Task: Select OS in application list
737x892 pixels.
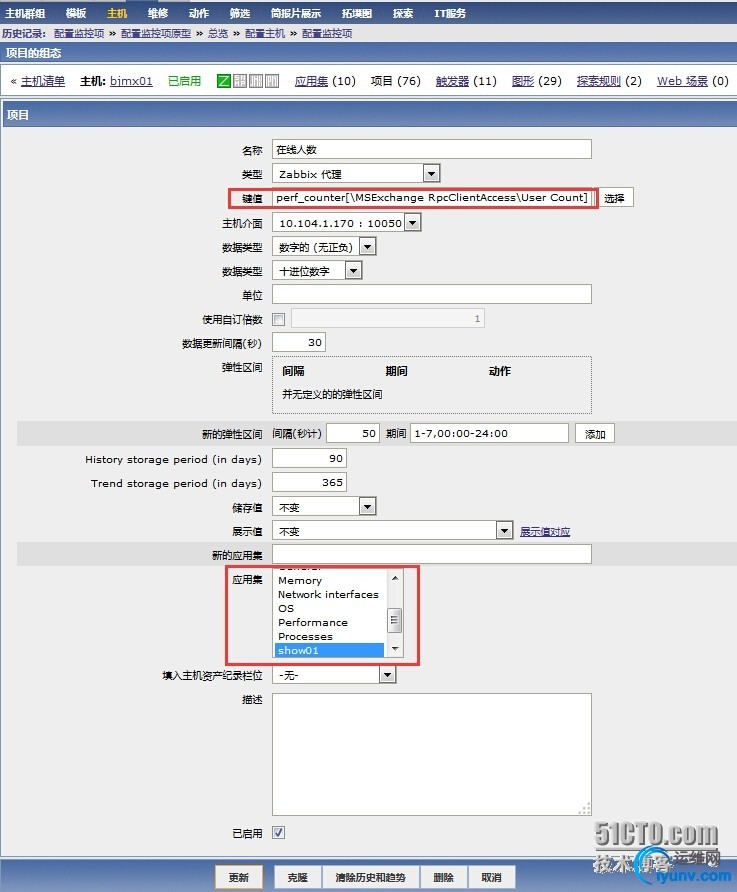Action: click(x=329, y=608)
